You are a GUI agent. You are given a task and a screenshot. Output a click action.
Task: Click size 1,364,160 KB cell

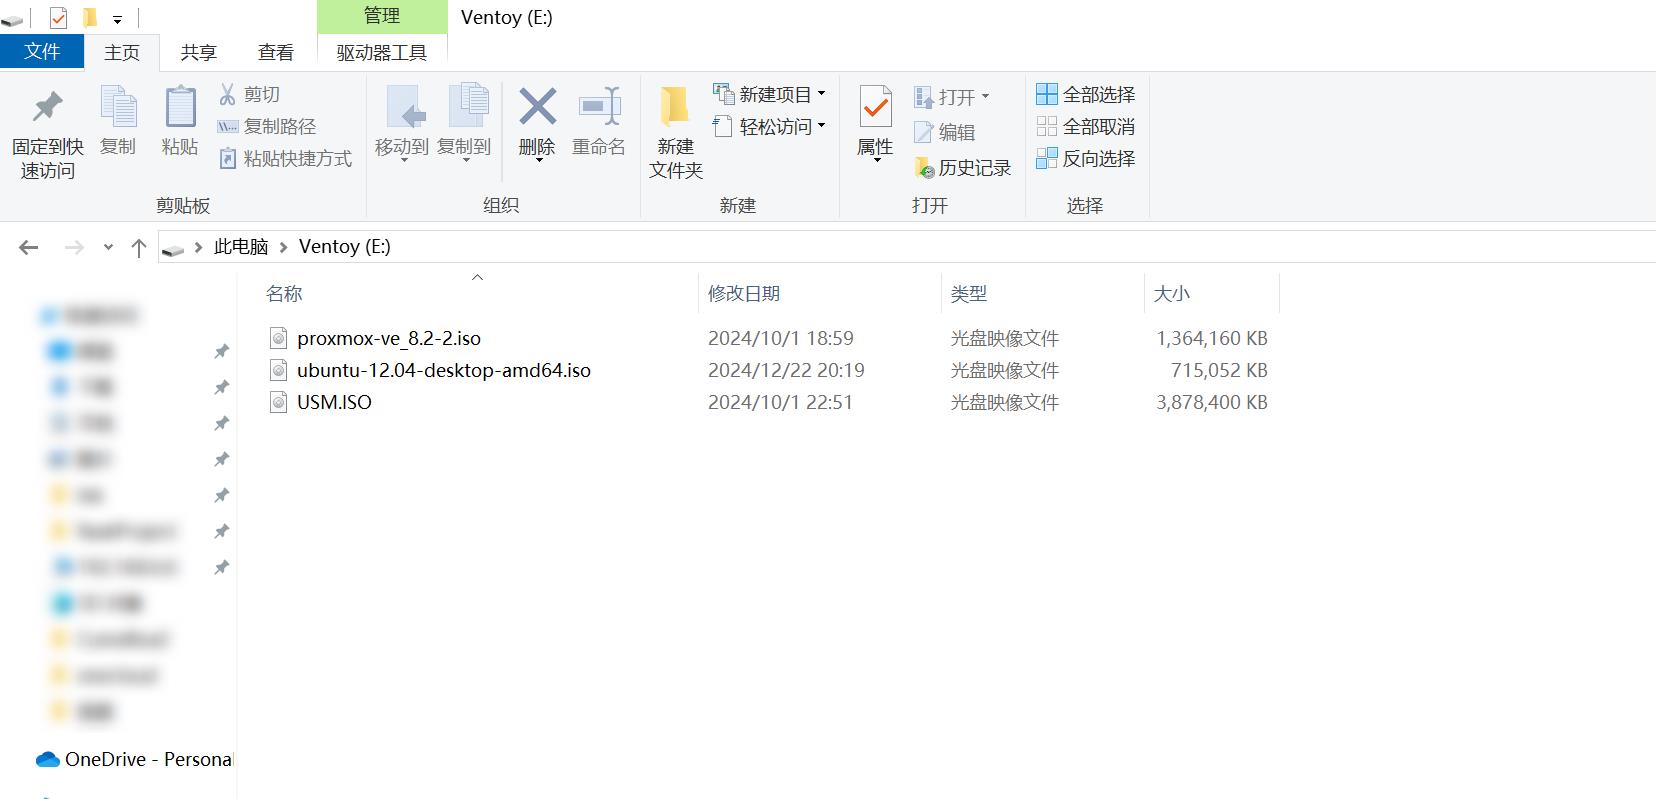tap(1212, 338)
